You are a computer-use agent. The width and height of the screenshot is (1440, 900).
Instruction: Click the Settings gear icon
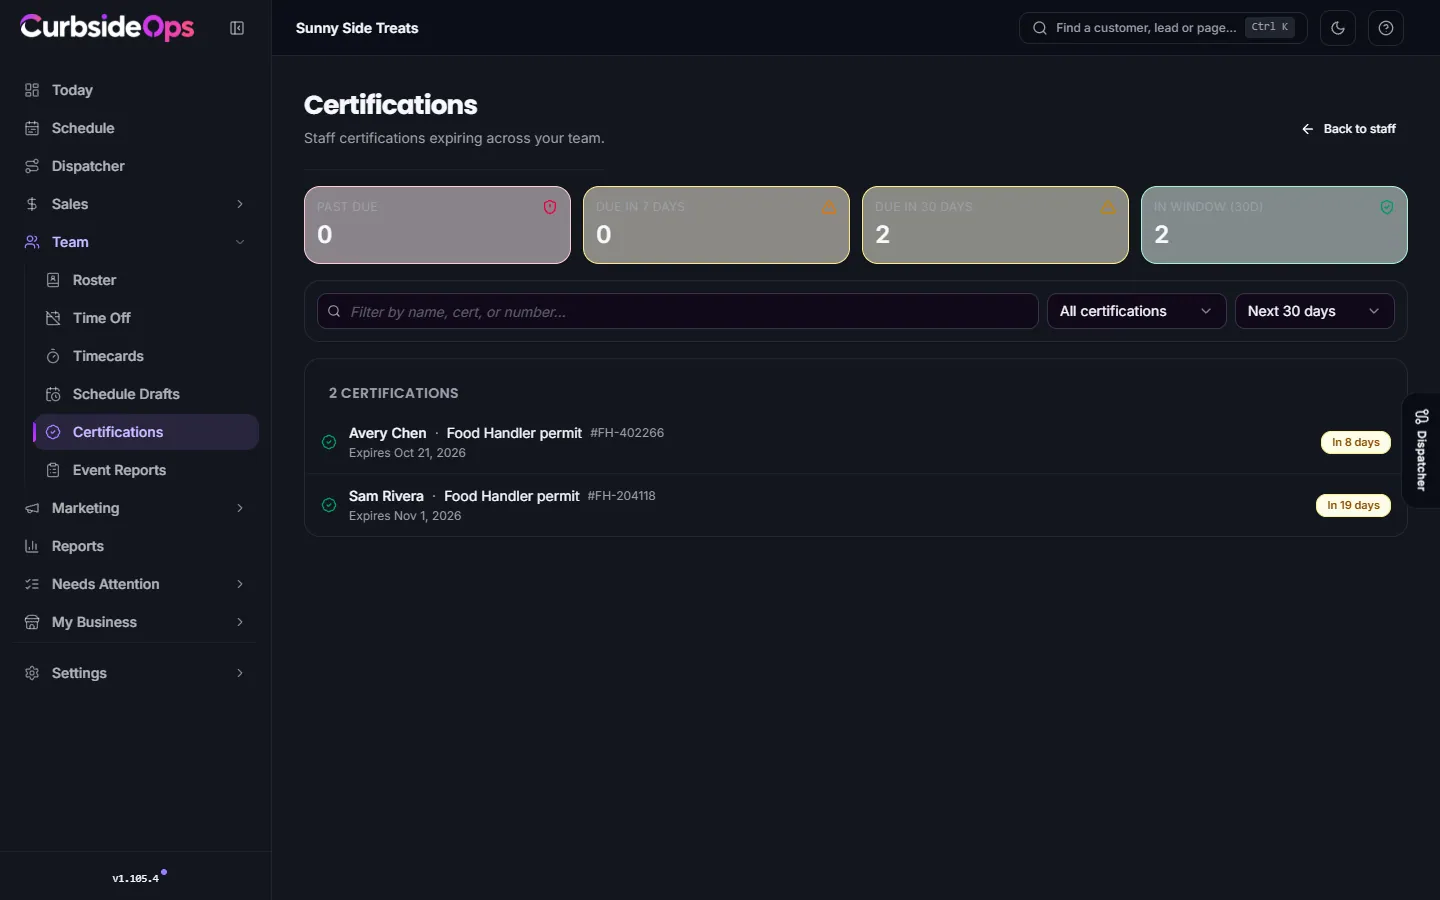(x=32, y=673)
